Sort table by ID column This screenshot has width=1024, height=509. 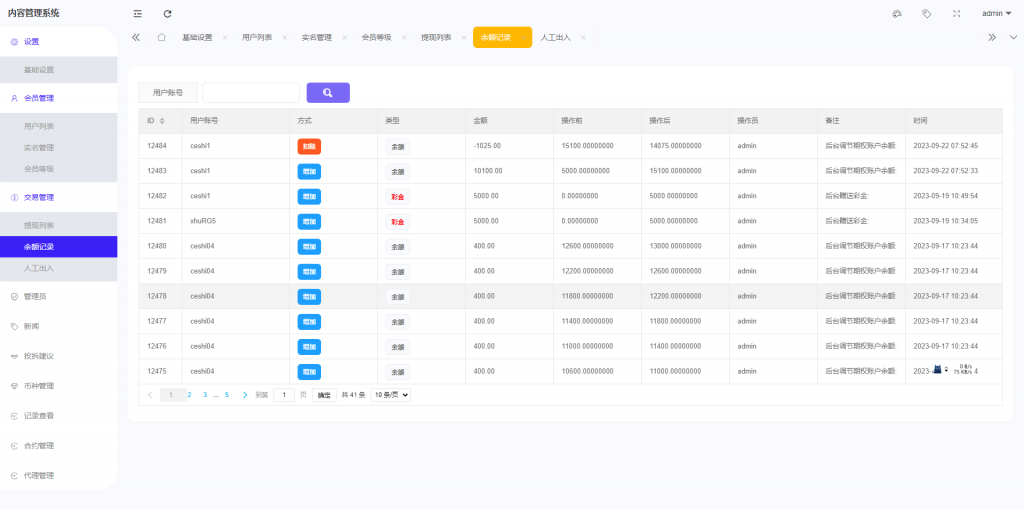pyautogui.click(x=162, y=120)
